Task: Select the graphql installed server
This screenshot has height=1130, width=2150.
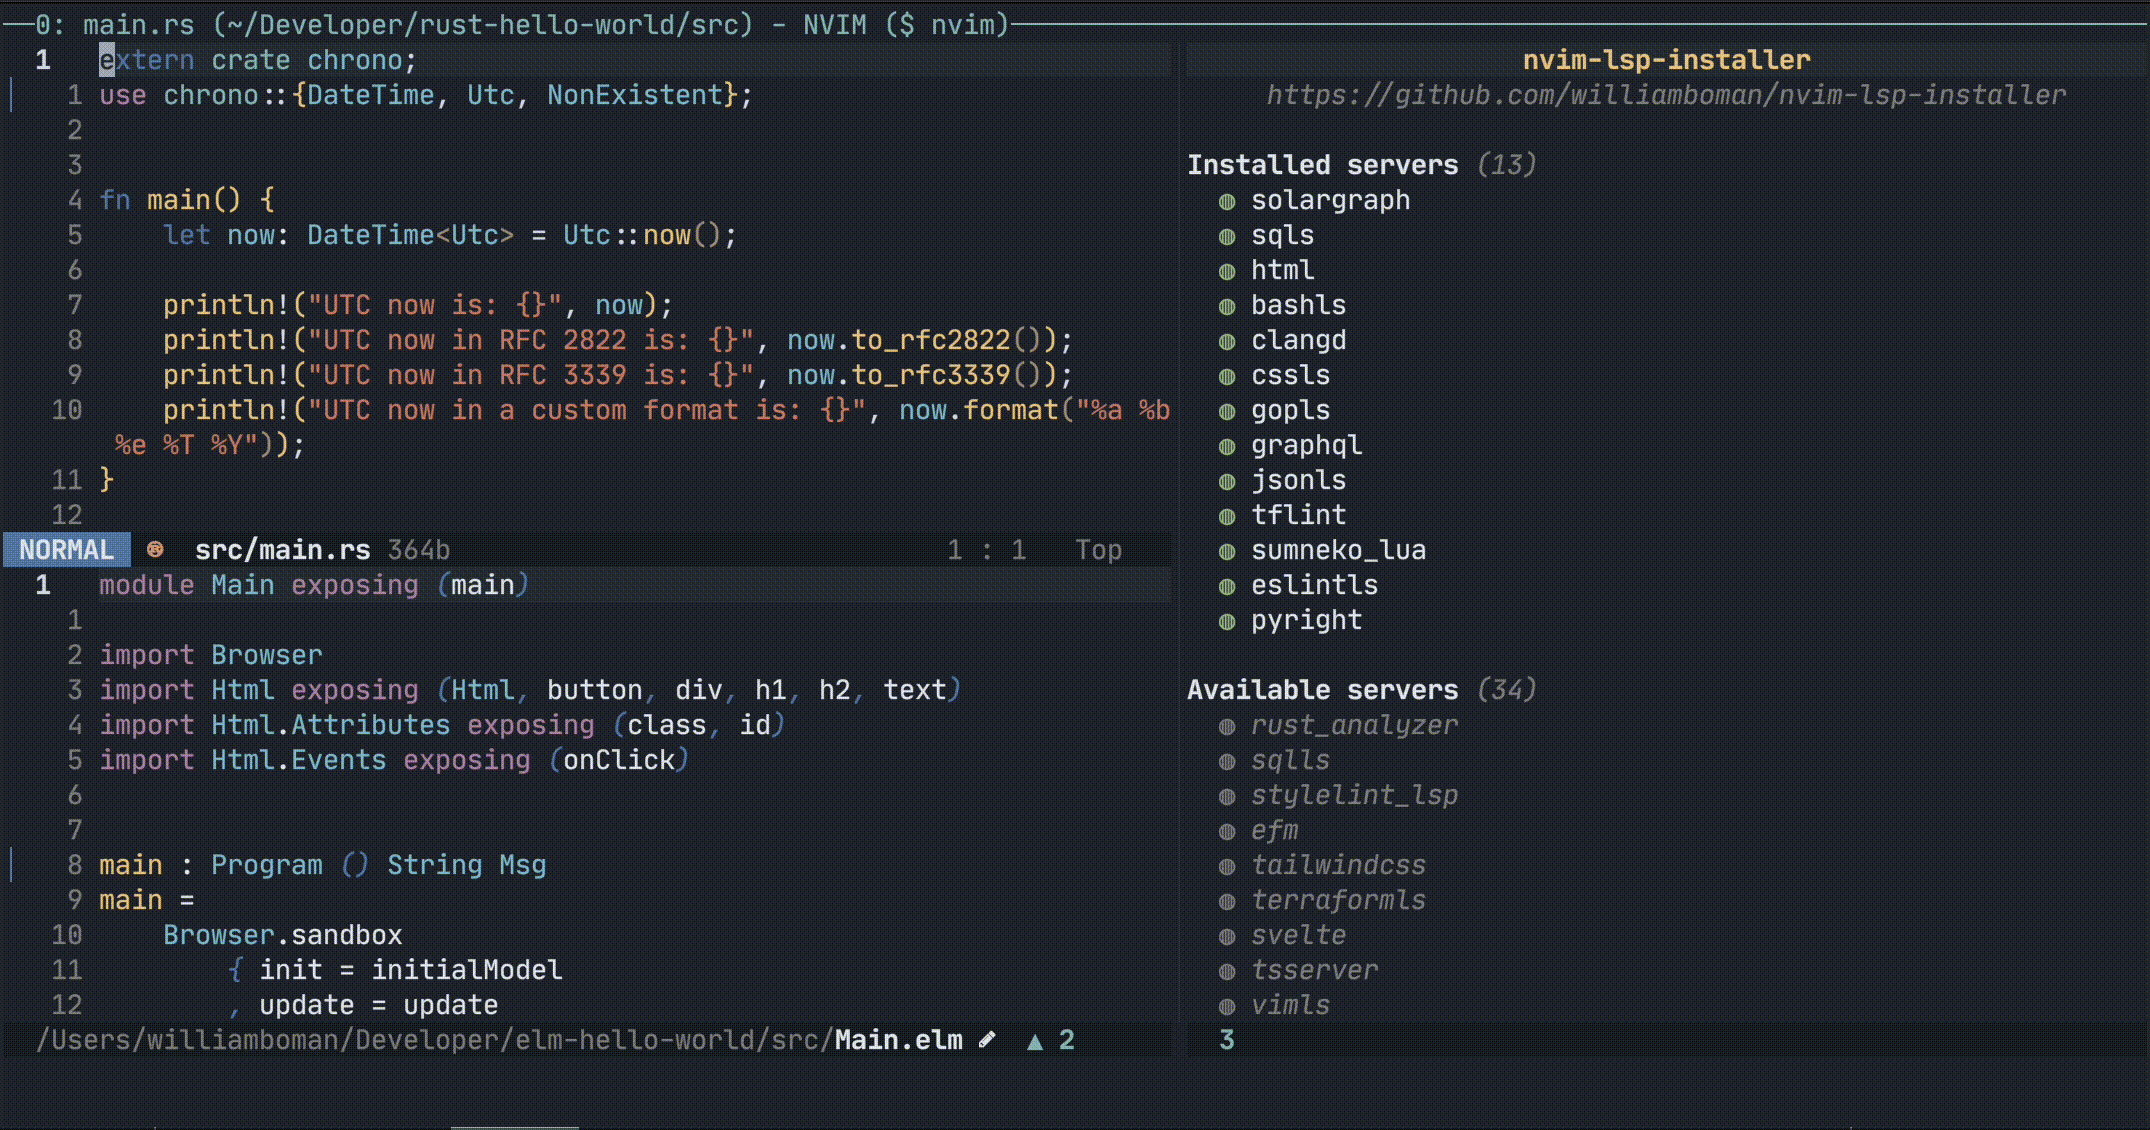Action: [x=1306, y=445]
